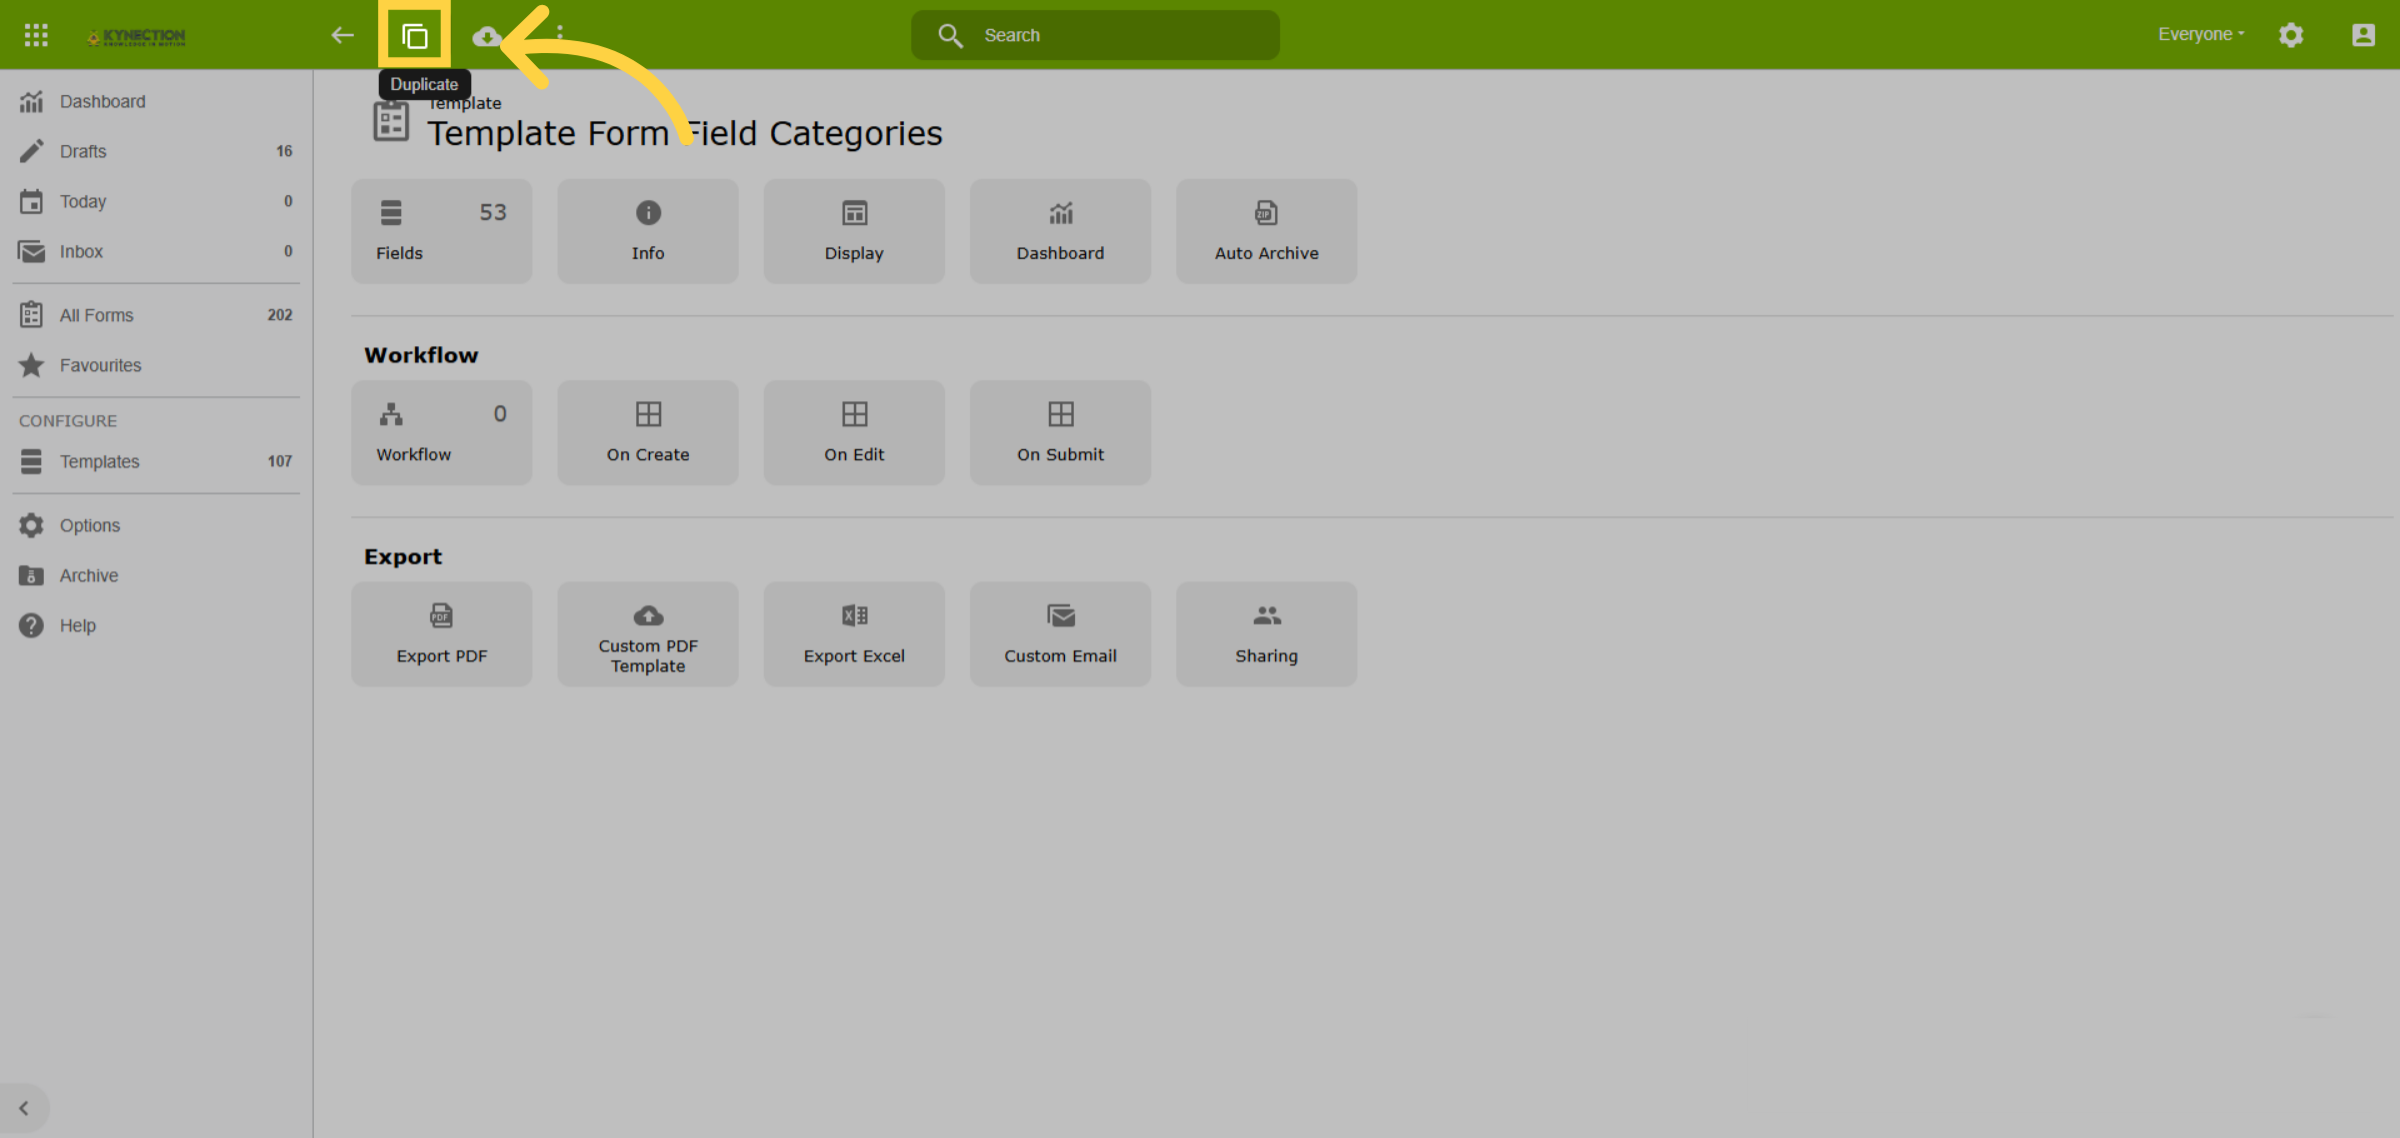Click the Kynection logo
Image resolution: width=2400 pixels, height=1138 pixels.
136,37
